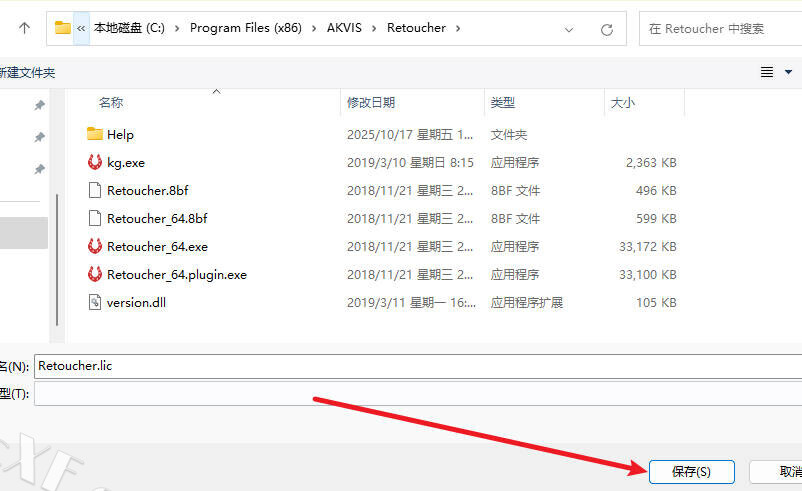Click the version.dll file icon

point(95,302)
